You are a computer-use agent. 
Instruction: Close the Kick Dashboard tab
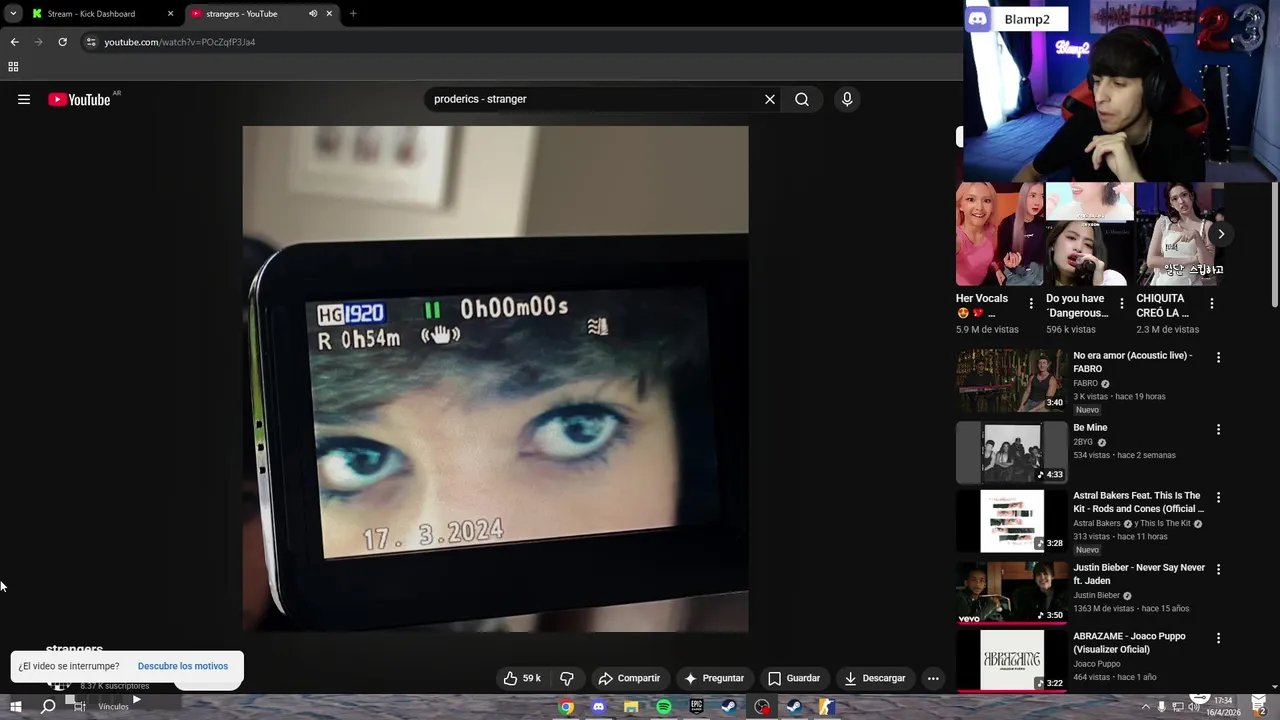click(170, 14)
